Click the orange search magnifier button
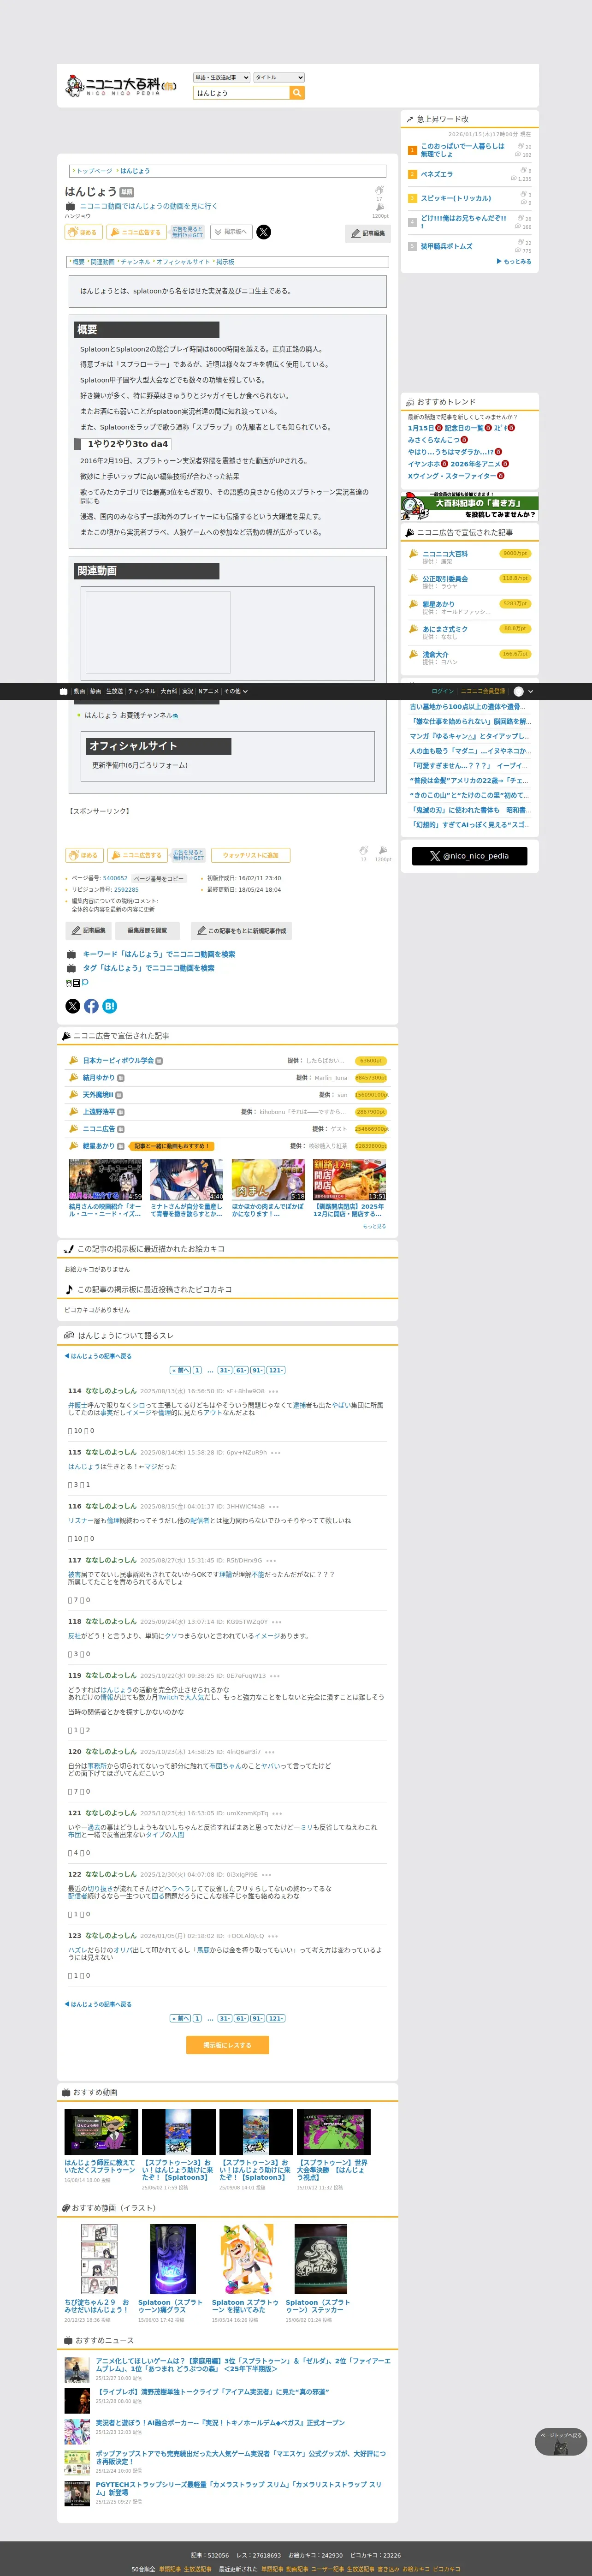 pyautogui.click(x=297, y=93)
